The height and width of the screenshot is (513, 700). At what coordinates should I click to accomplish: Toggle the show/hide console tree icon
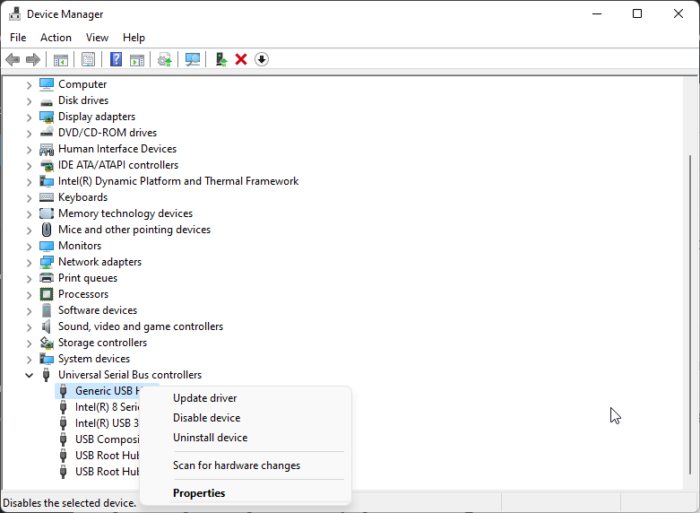point(61,59)
